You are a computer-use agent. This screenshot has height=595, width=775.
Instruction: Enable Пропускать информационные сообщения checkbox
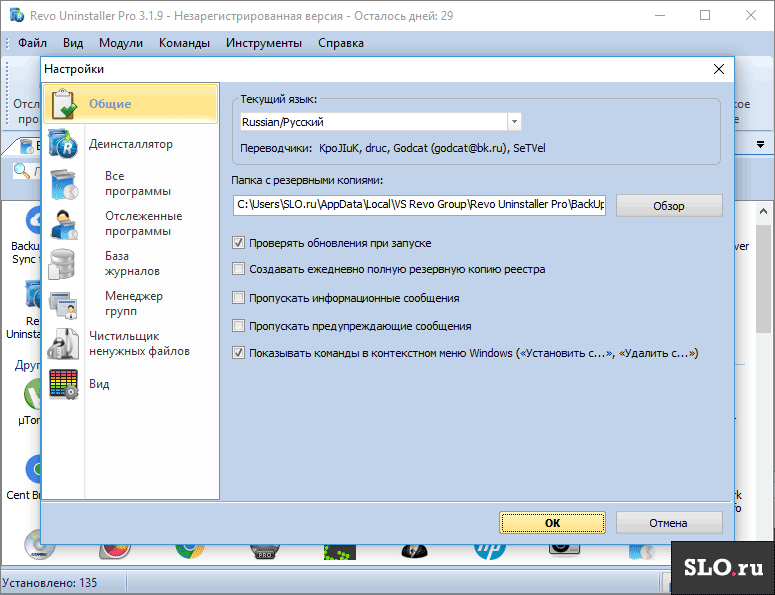(x=238, y=298)
